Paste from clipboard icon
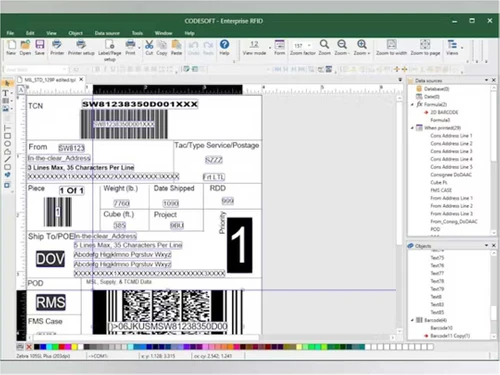The image size is (500, 375). click(x=176, y=44)
